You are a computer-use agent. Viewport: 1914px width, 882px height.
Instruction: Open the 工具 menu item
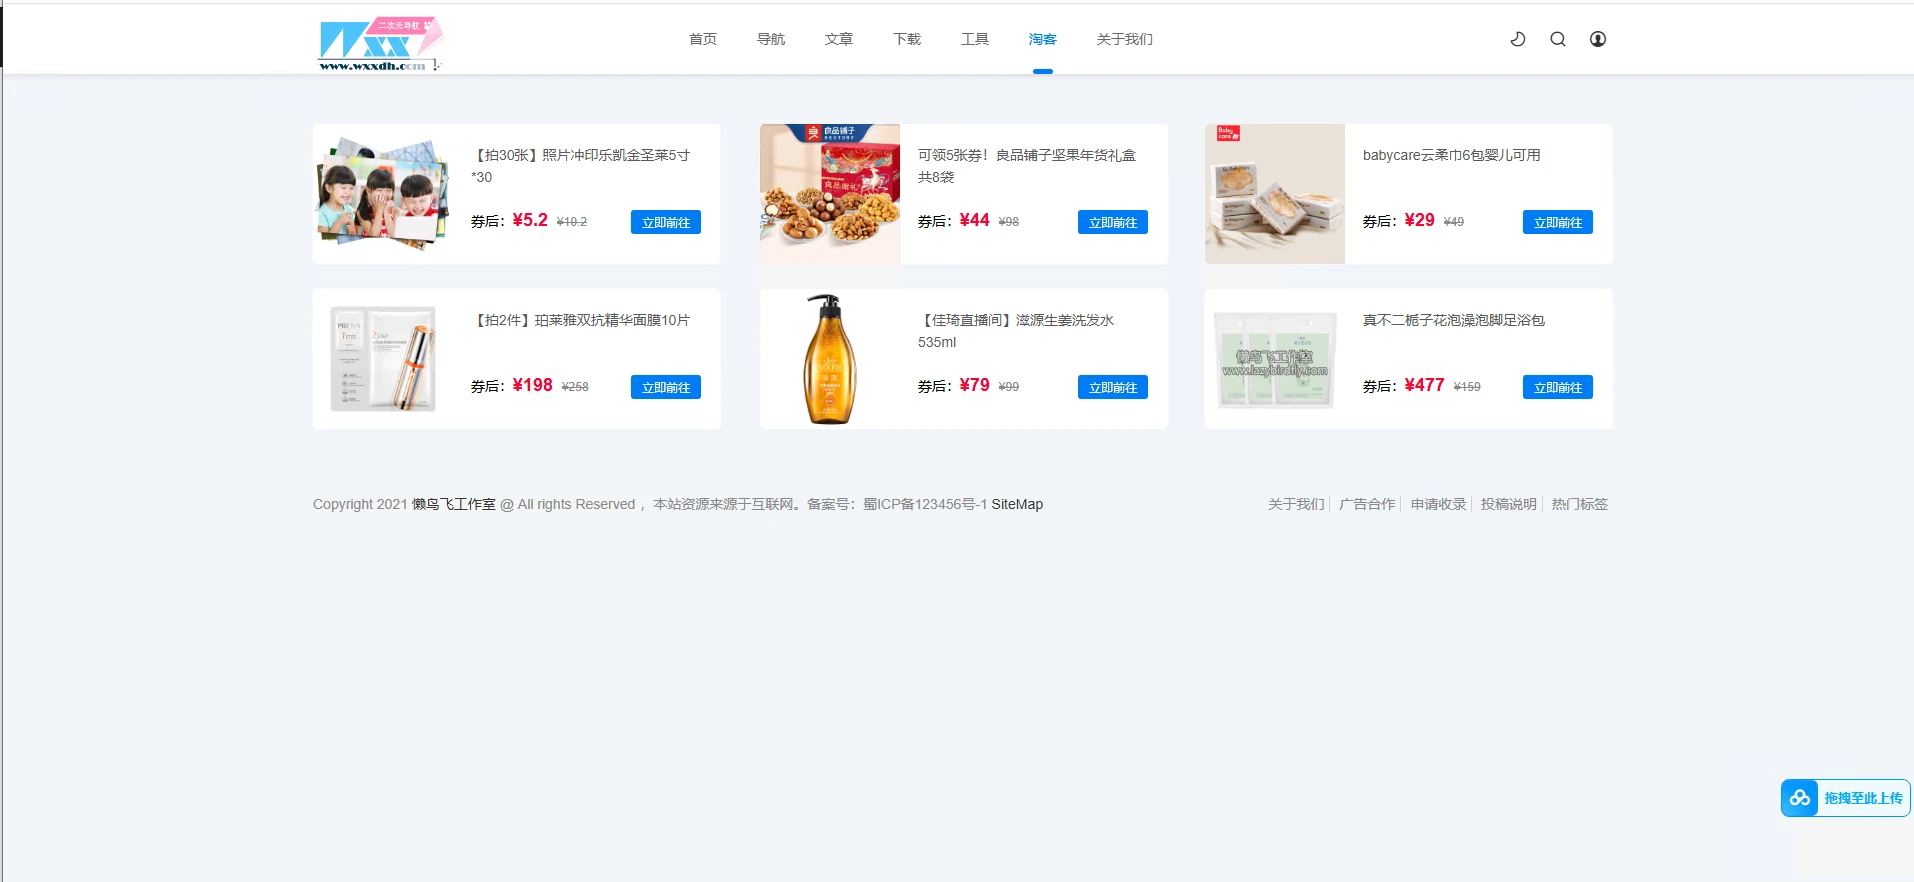click(x=975, y=39)
